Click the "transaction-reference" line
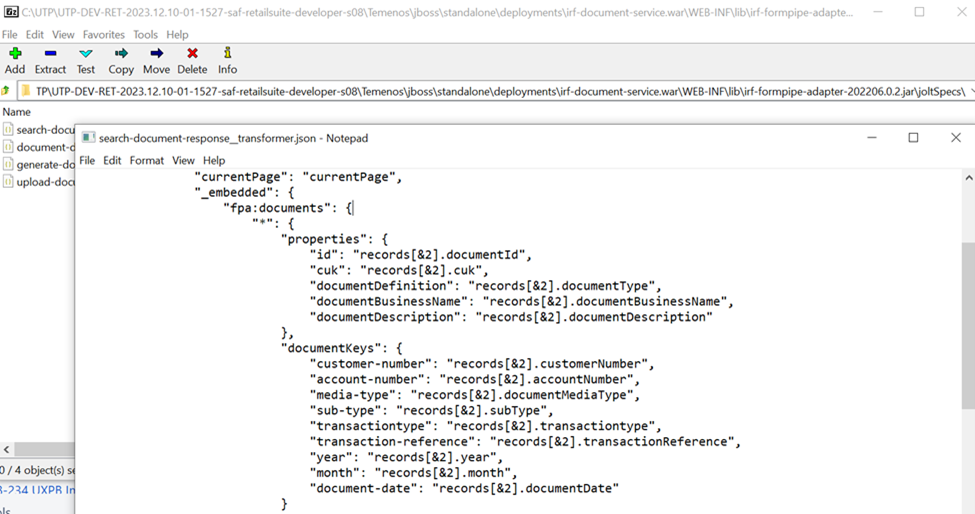The width and height of the screenshot is (975, 514). tap(525, 441)
